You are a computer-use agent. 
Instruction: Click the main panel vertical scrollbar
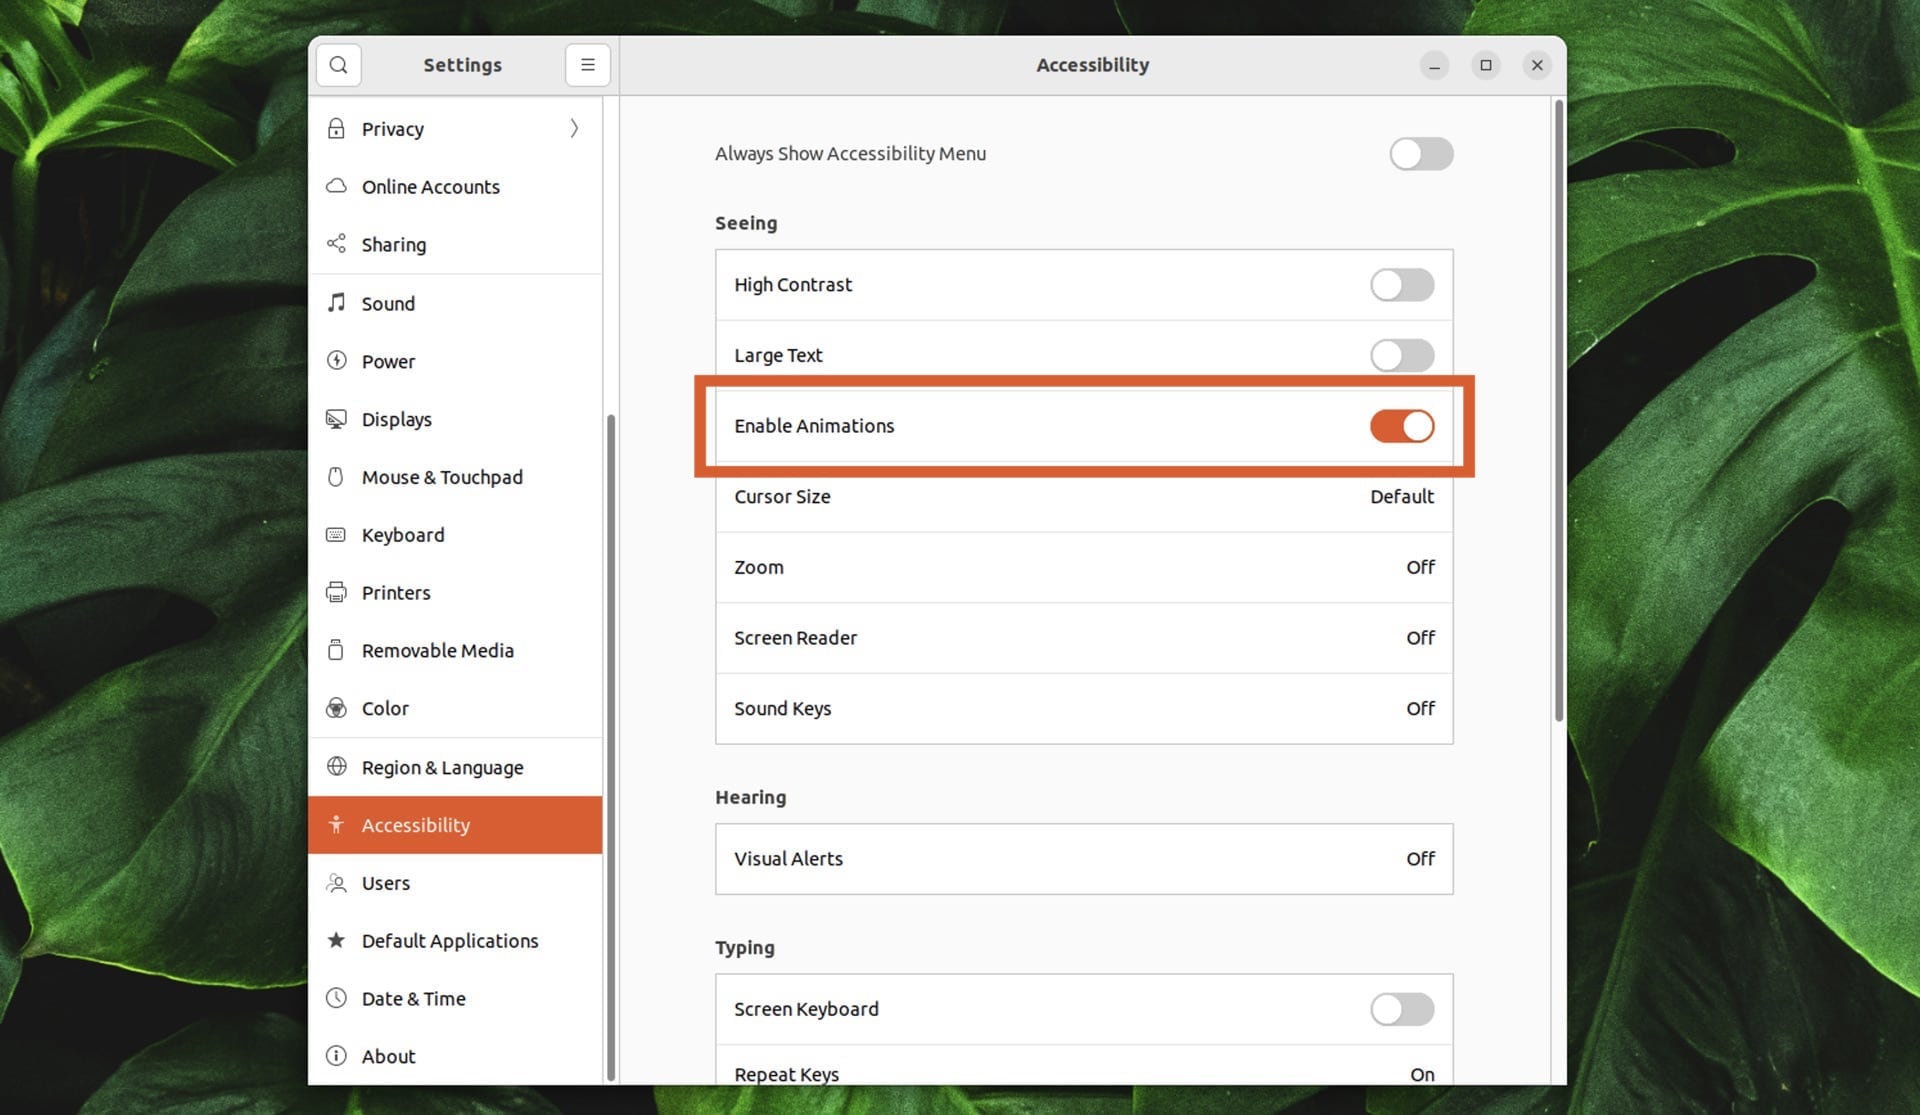pos(1558,410)
